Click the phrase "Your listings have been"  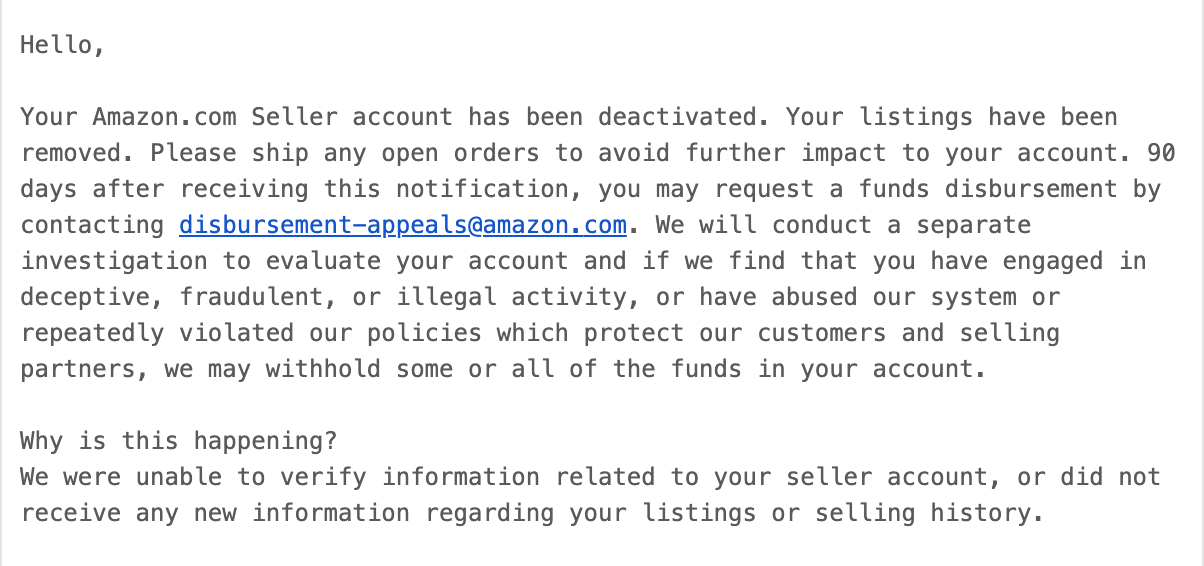tap(952, 117)
